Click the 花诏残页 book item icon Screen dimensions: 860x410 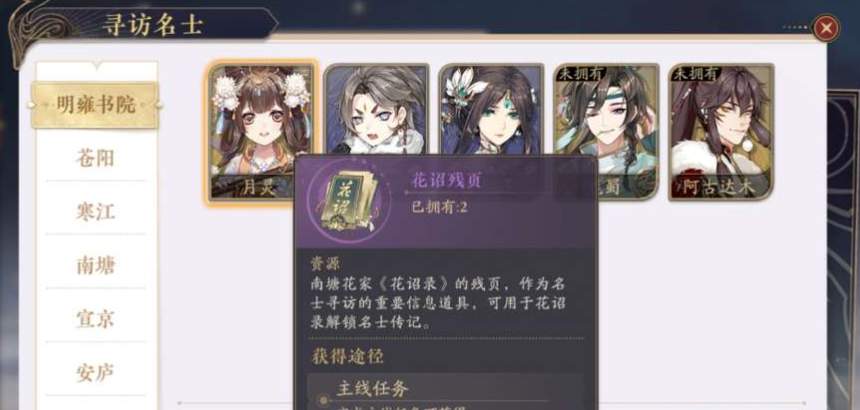click(349, 200)
